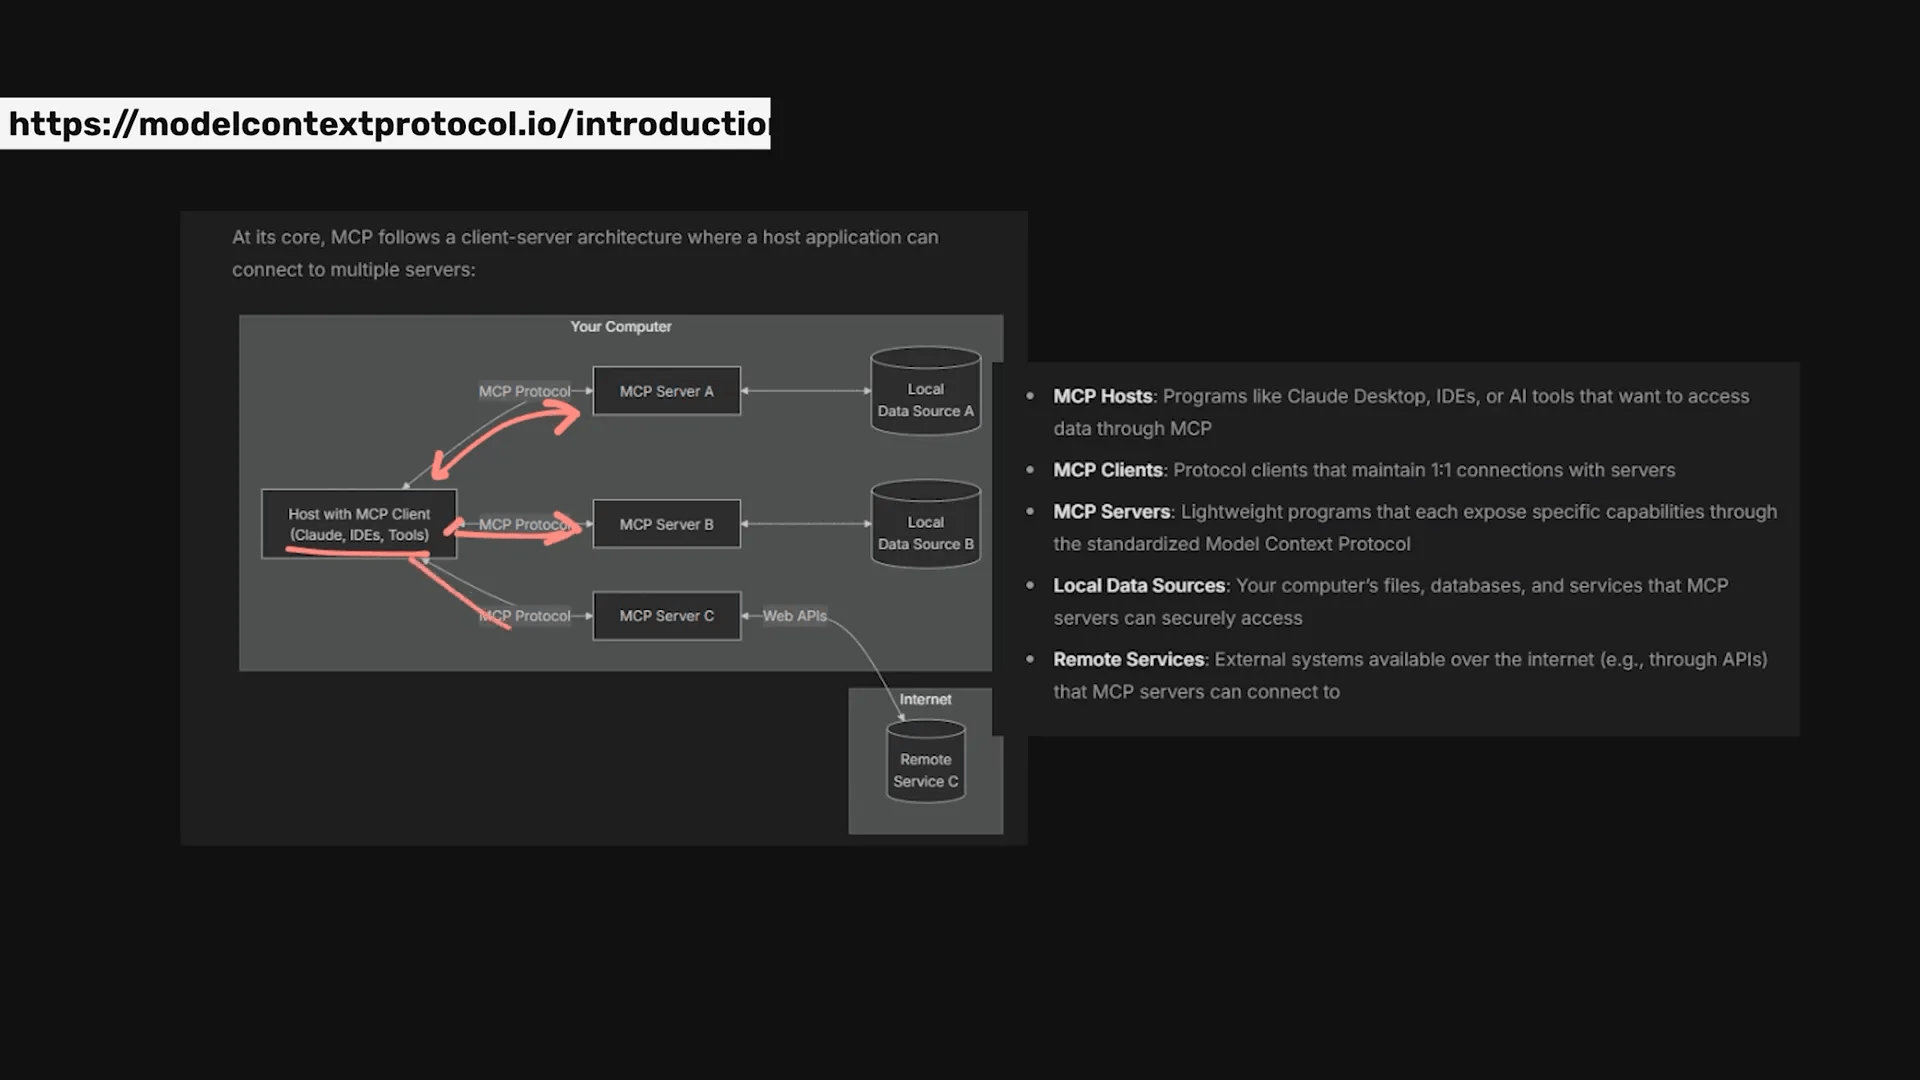Image resolution: width=1920 pixels, height=1080 pixels.
Task: Click the 'Your Computer' diagram title
Action: click(x=621, y=327)
